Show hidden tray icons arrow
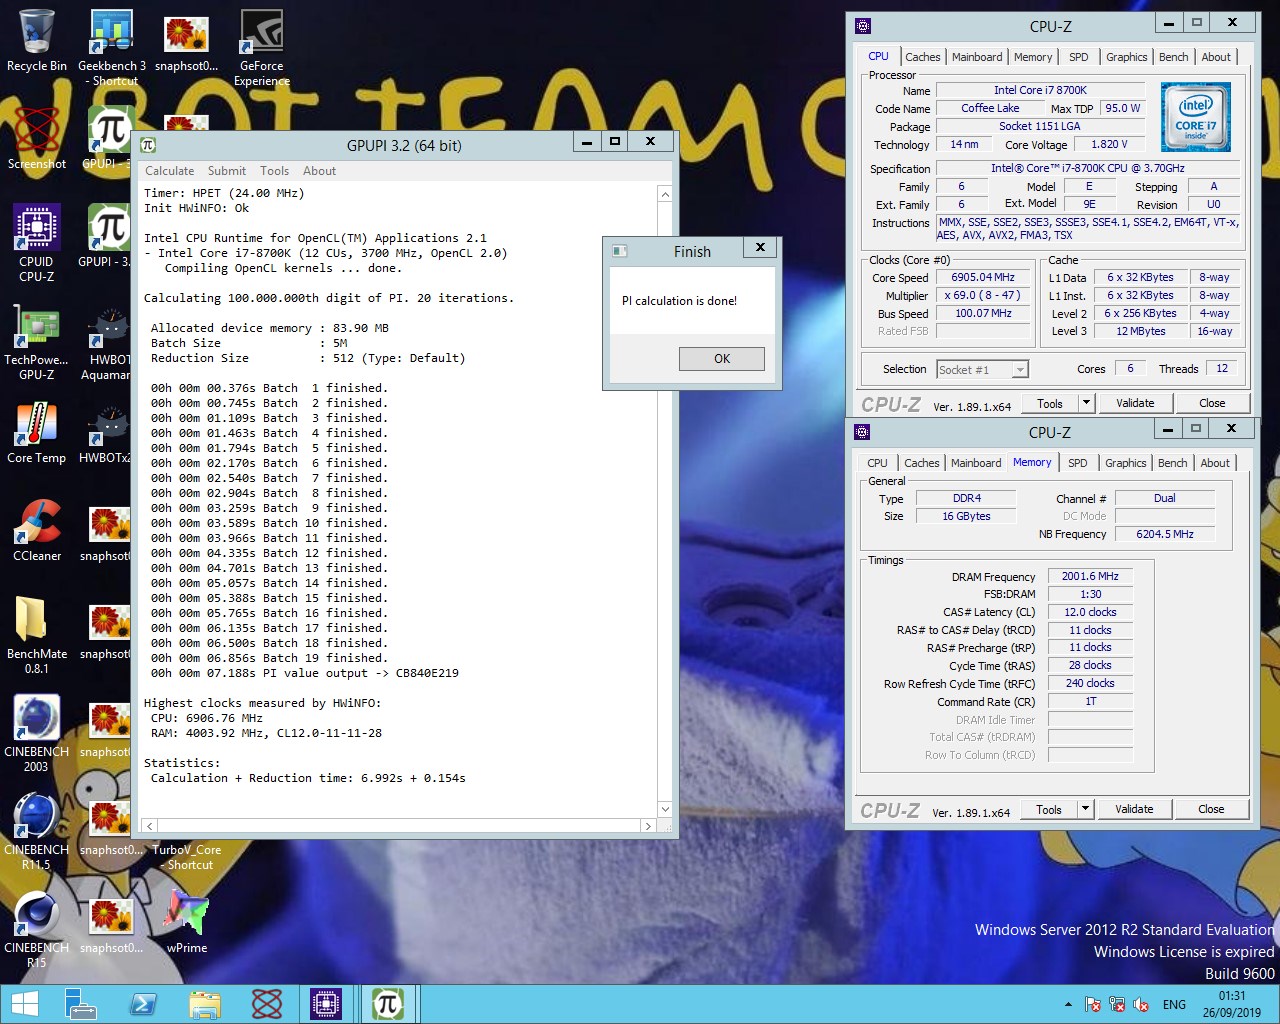This screenshot has width=1280, height=1024. 1068,1004
